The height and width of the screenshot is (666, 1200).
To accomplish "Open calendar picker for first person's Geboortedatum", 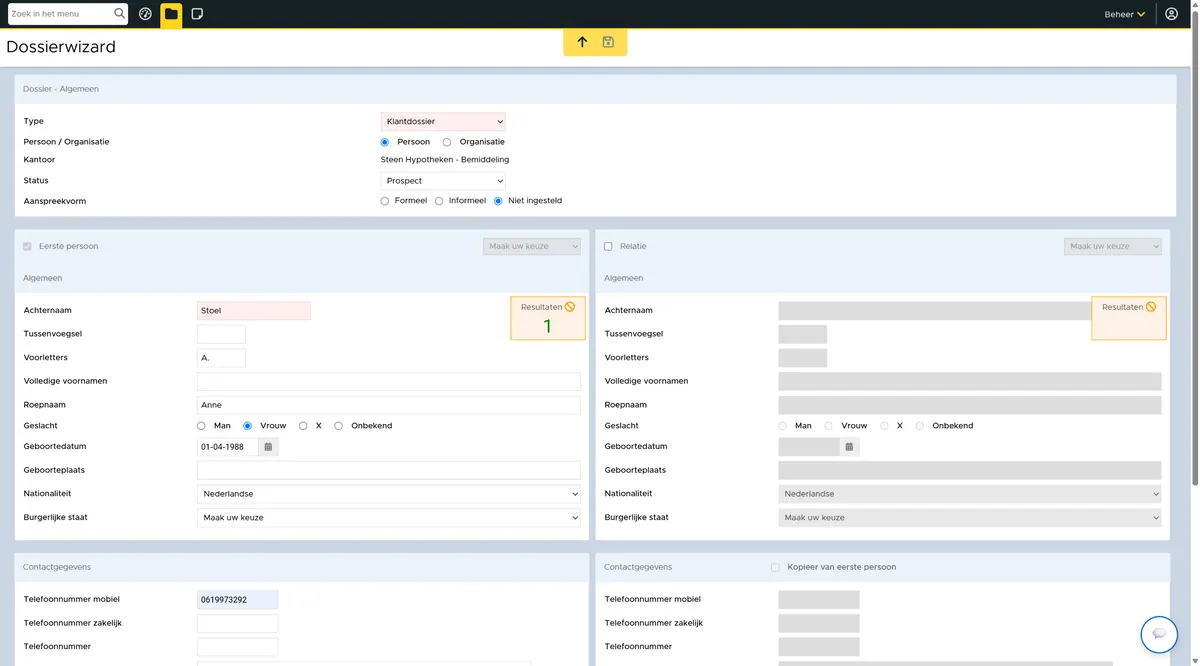I will [x=268, y=447].
